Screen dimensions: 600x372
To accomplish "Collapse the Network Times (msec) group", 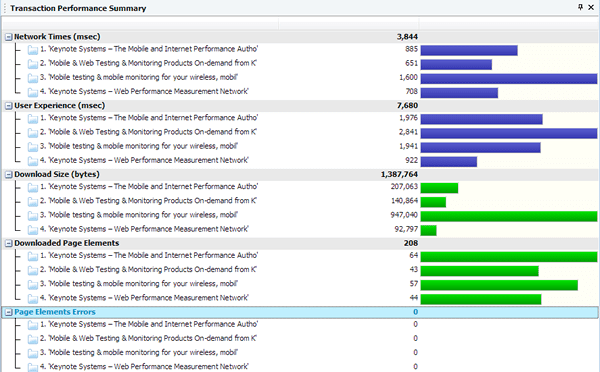I will 8,37.
